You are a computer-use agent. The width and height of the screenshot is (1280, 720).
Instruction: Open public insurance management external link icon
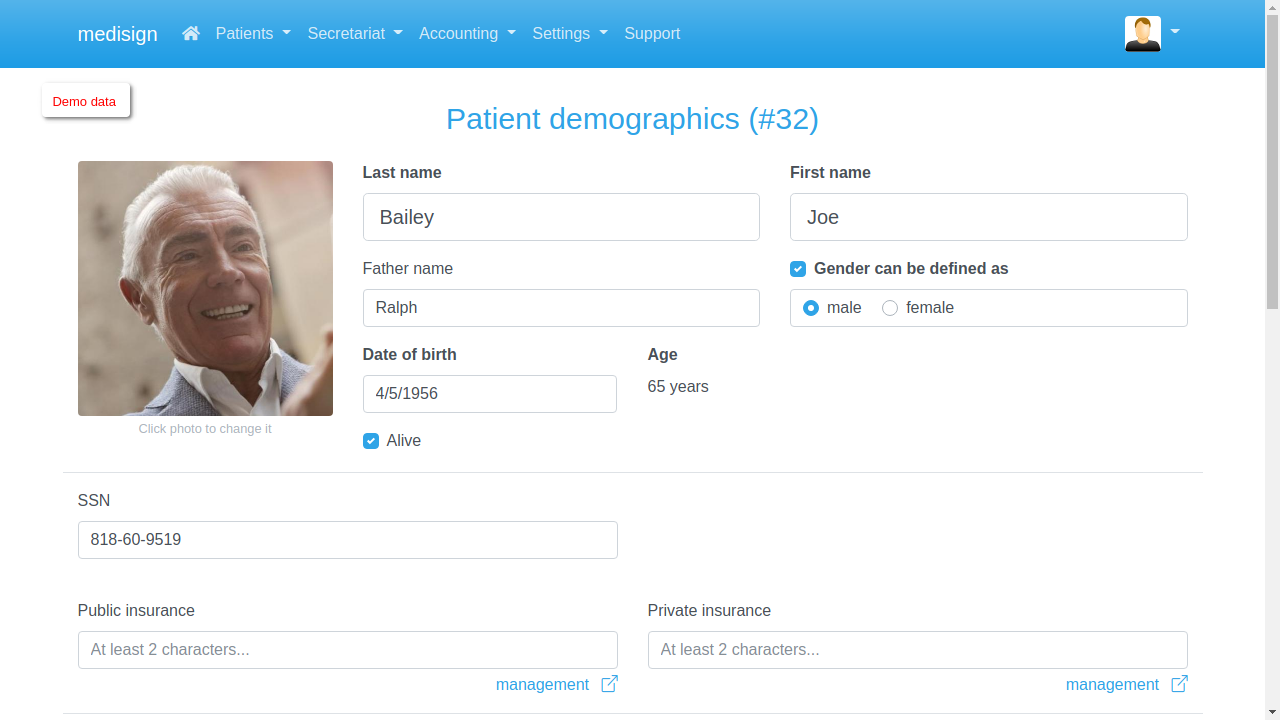(609, 684)
